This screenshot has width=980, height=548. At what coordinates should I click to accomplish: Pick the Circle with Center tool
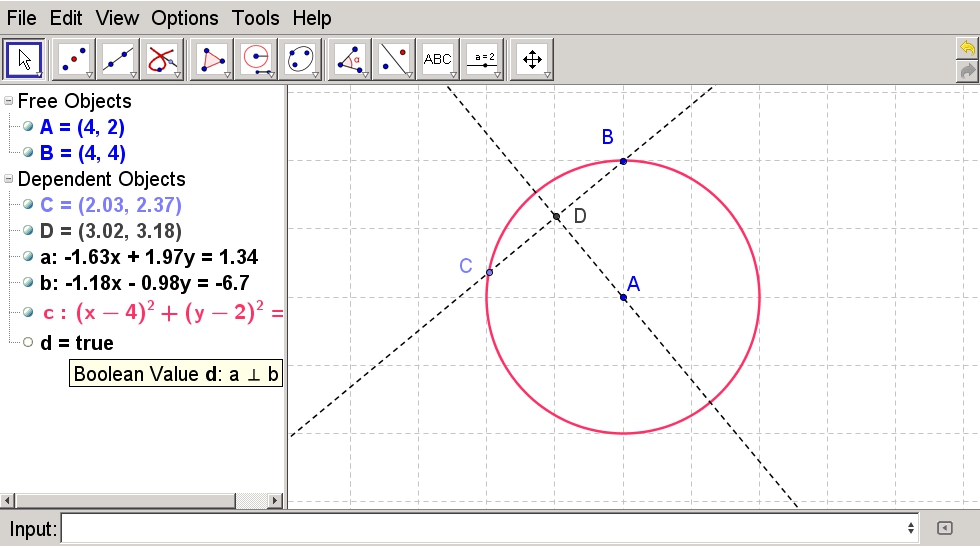256,60
